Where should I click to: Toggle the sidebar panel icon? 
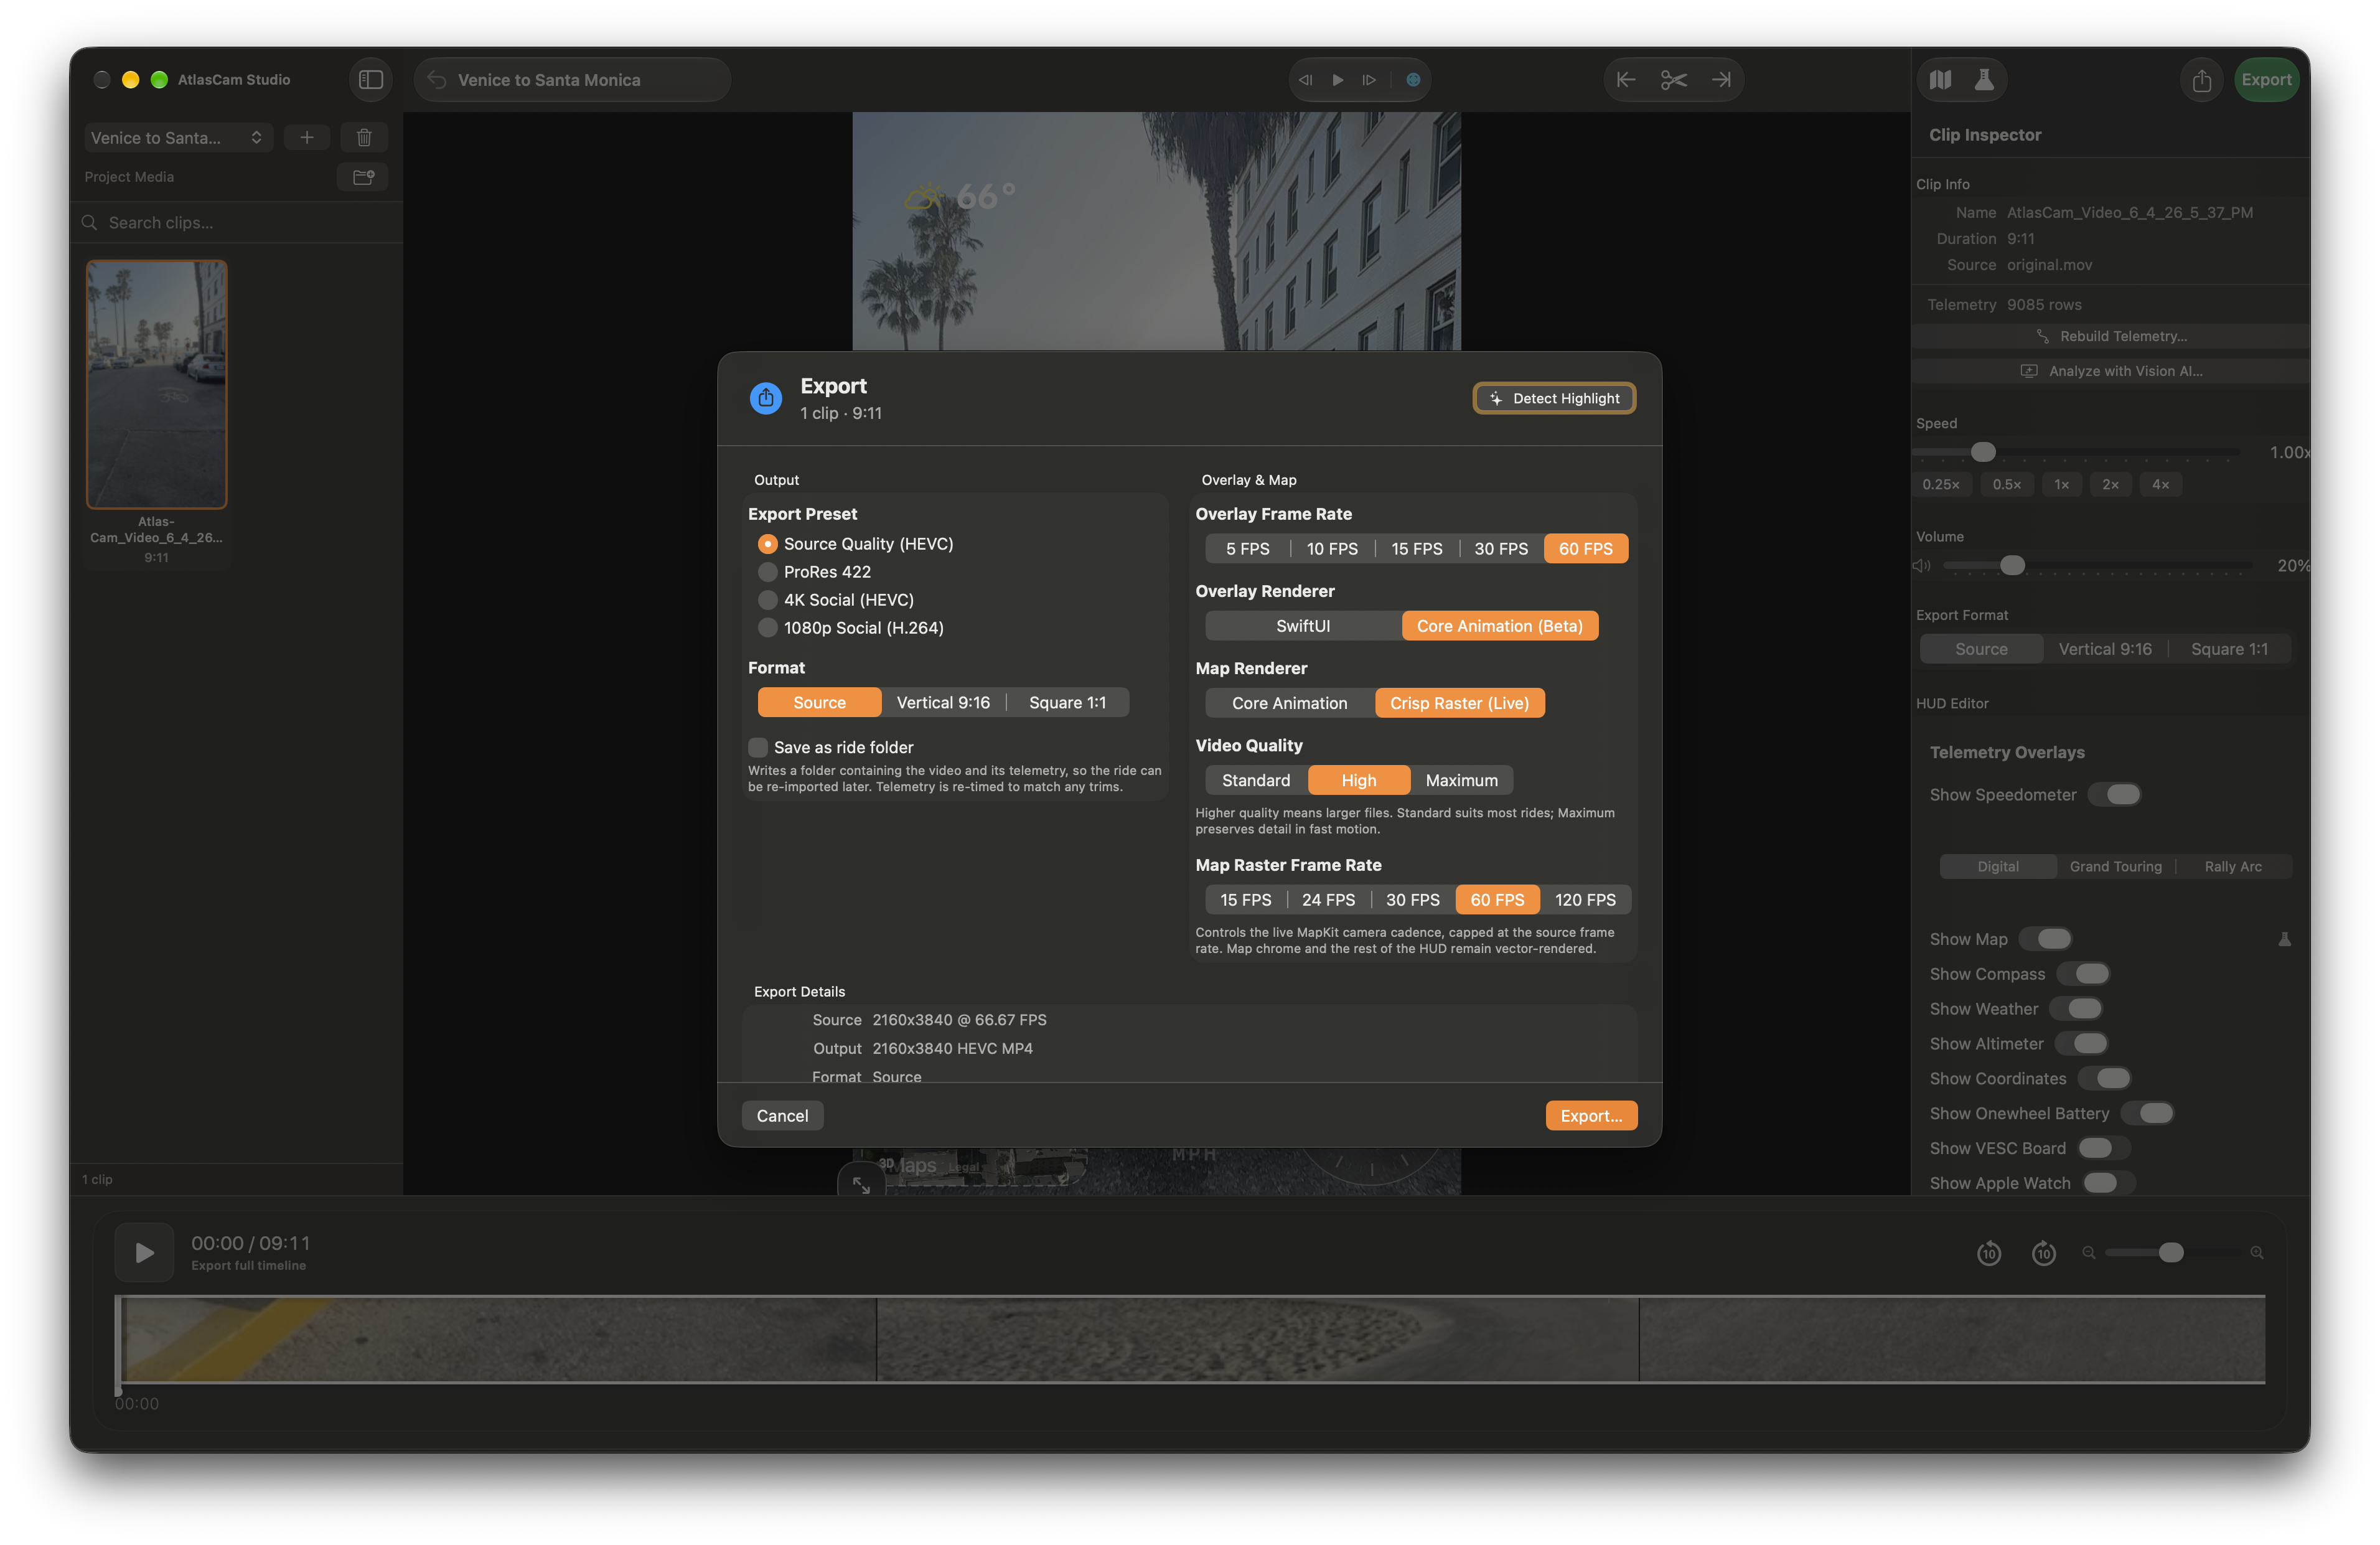click(370, 80)
